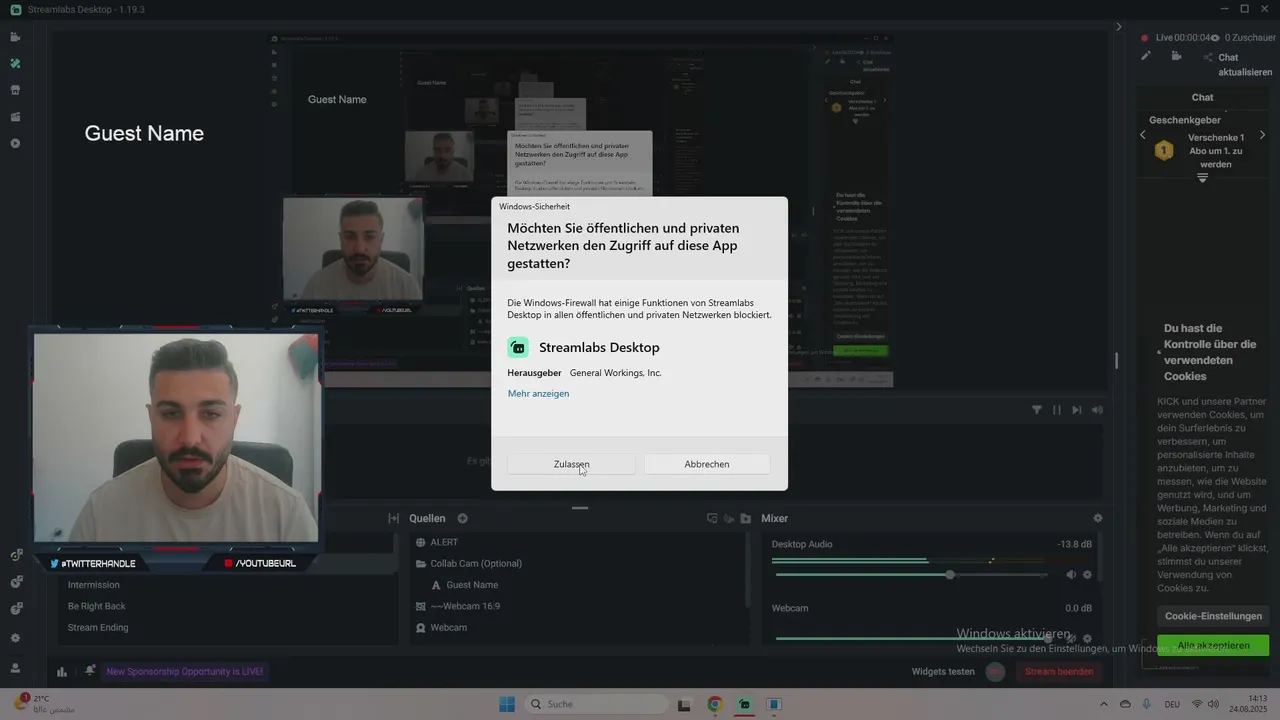The height and width of the screenshot is (720, 1280).
Task: Open the Mehr anzeigen link
Action: tap(538, 393)
